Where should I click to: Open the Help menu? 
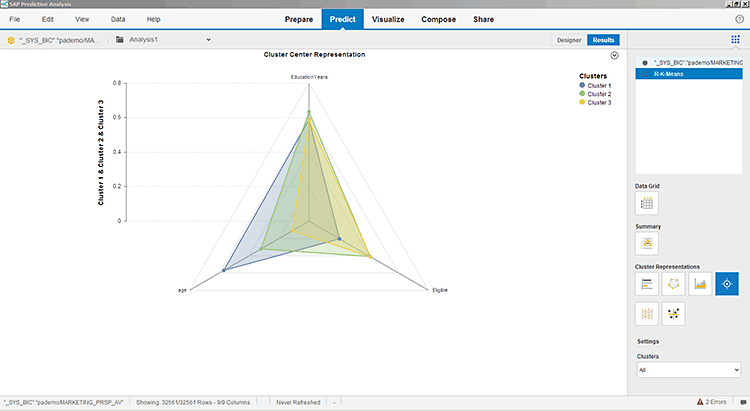(x=154, y=20)
